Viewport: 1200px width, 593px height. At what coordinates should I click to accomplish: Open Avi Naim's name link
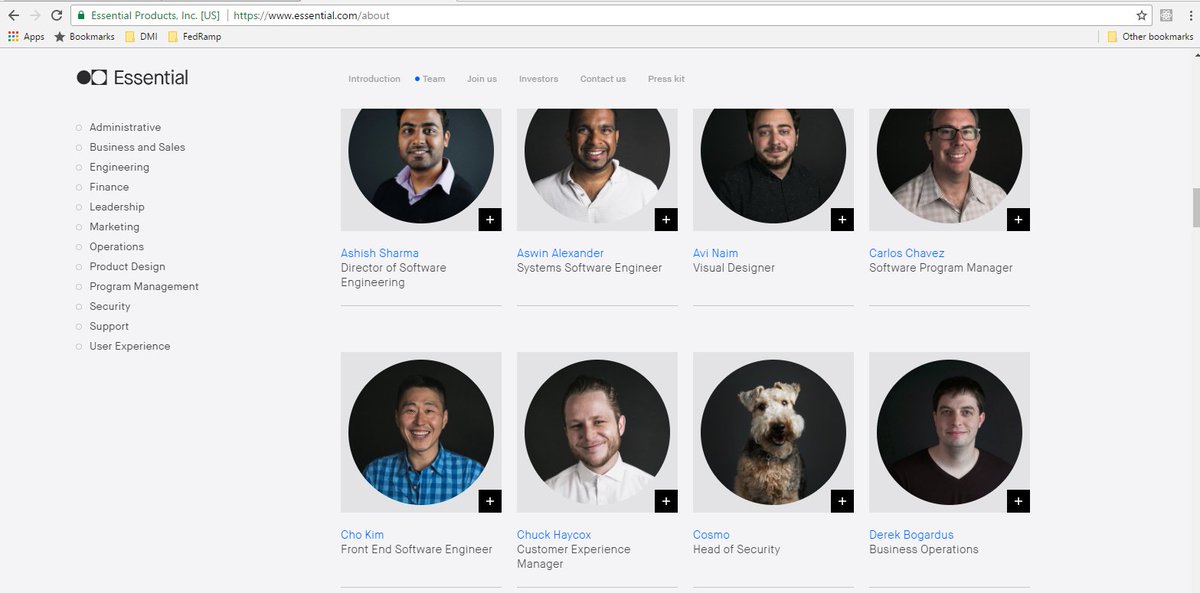(x=715, y=253)
